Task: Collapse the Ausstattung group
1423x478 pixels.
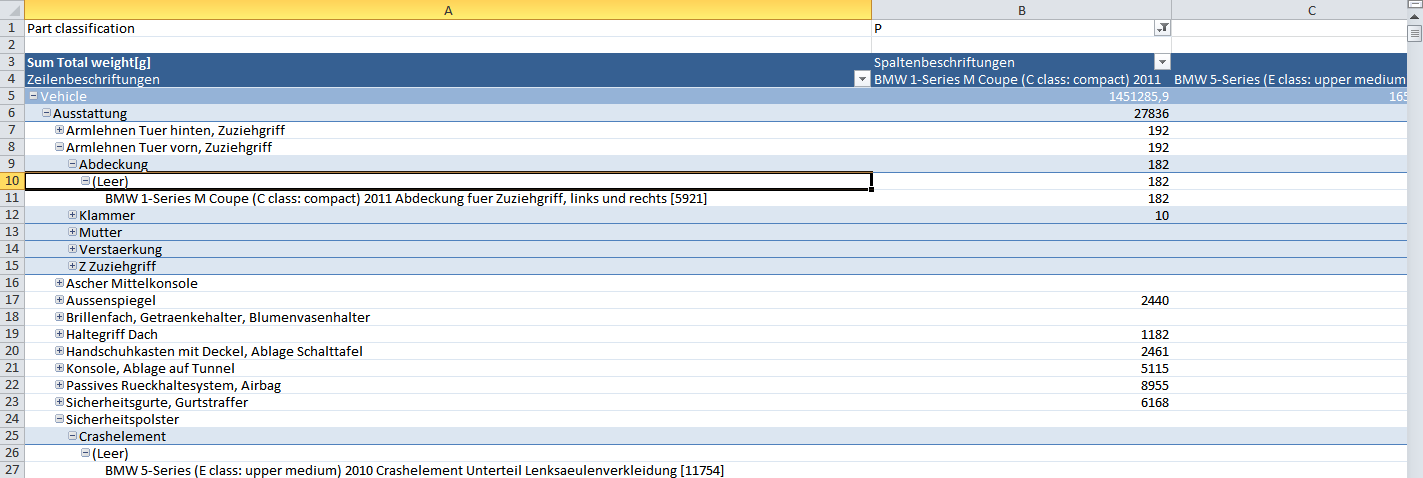Action: coord(46,114)
